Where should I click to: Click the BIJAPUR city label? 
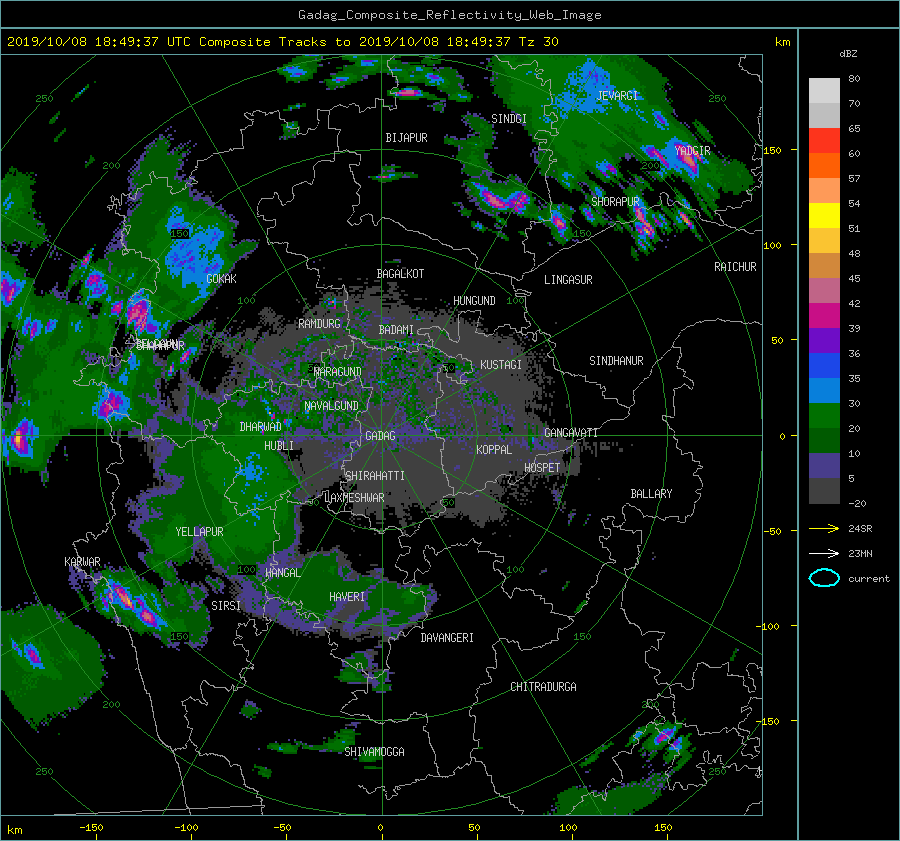[406, 138]
